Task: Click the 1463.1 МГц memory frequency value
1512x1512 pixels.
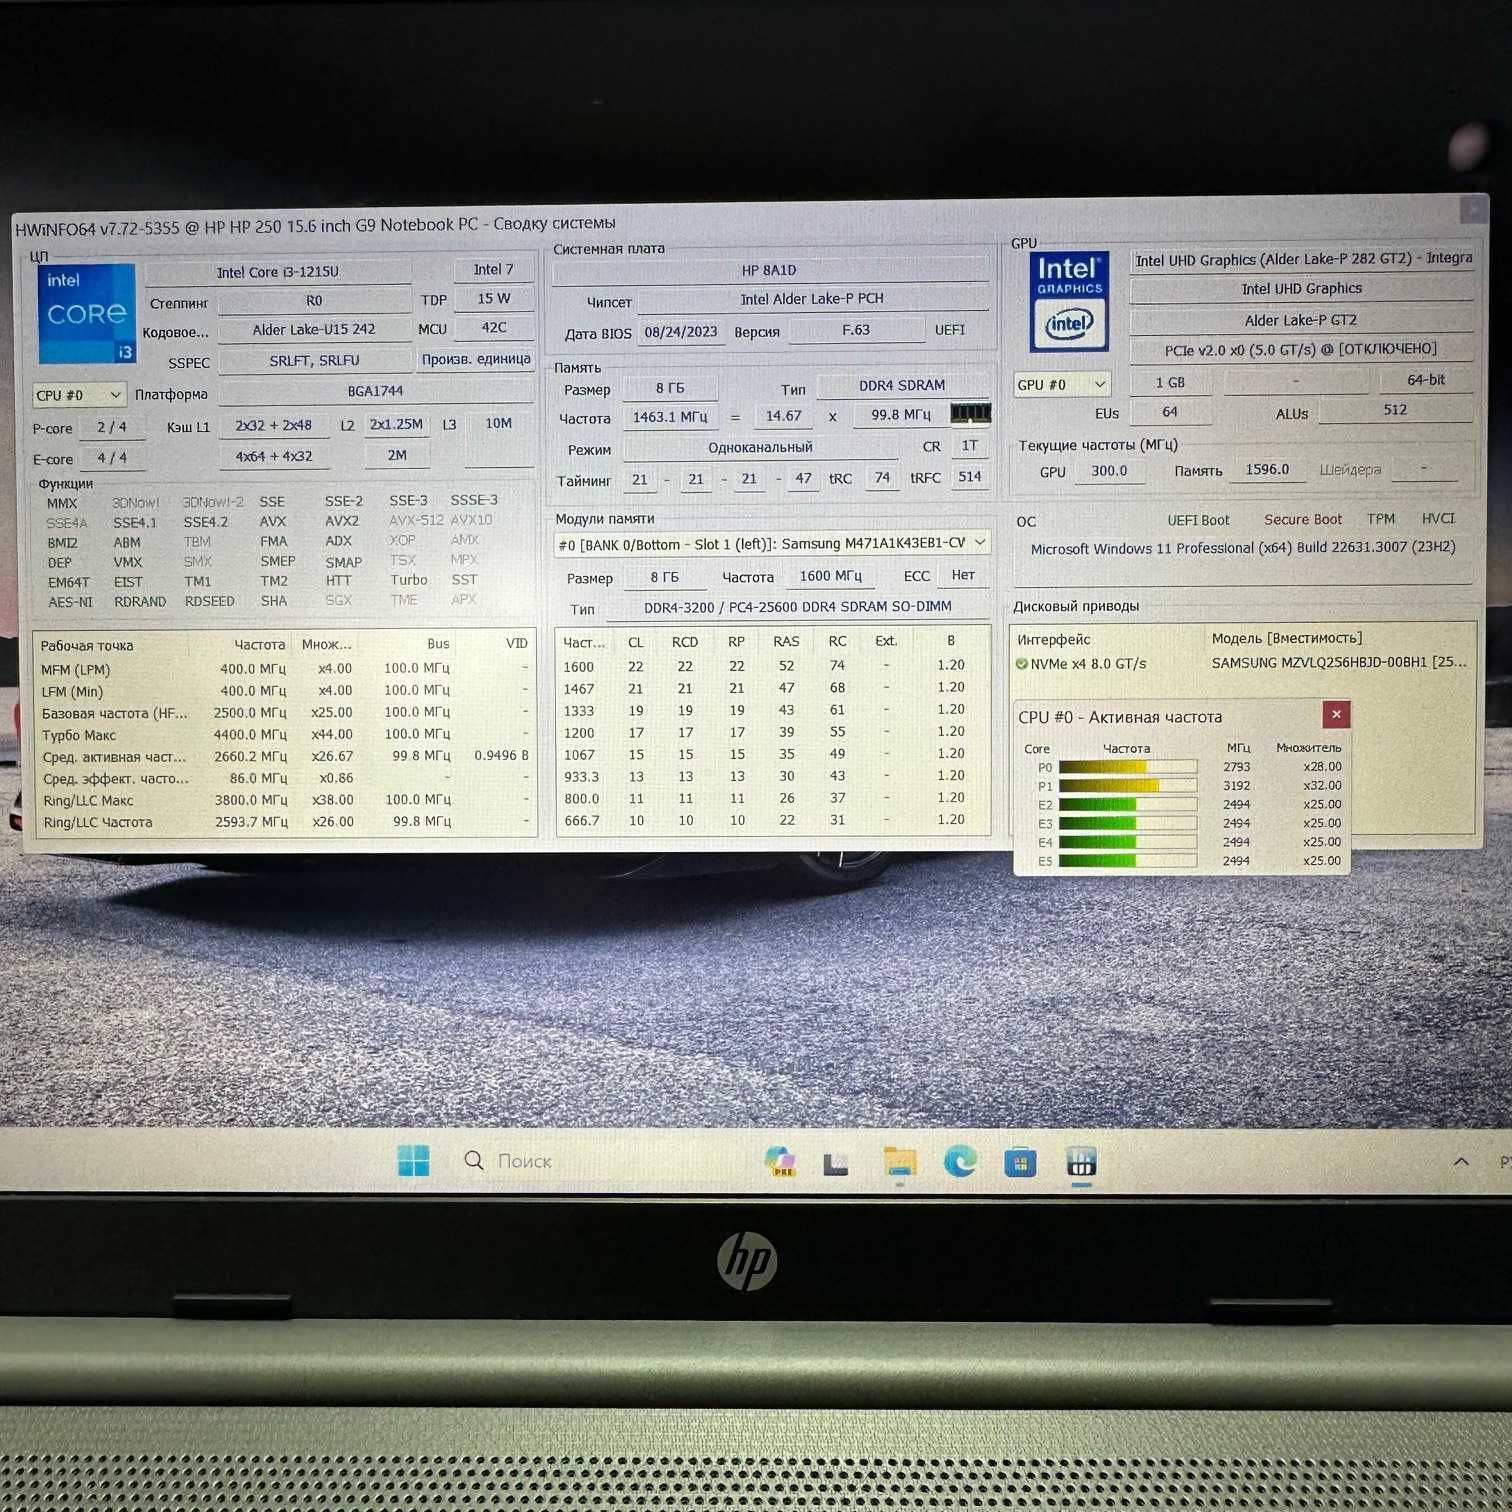Action: (x=670, y=416)
